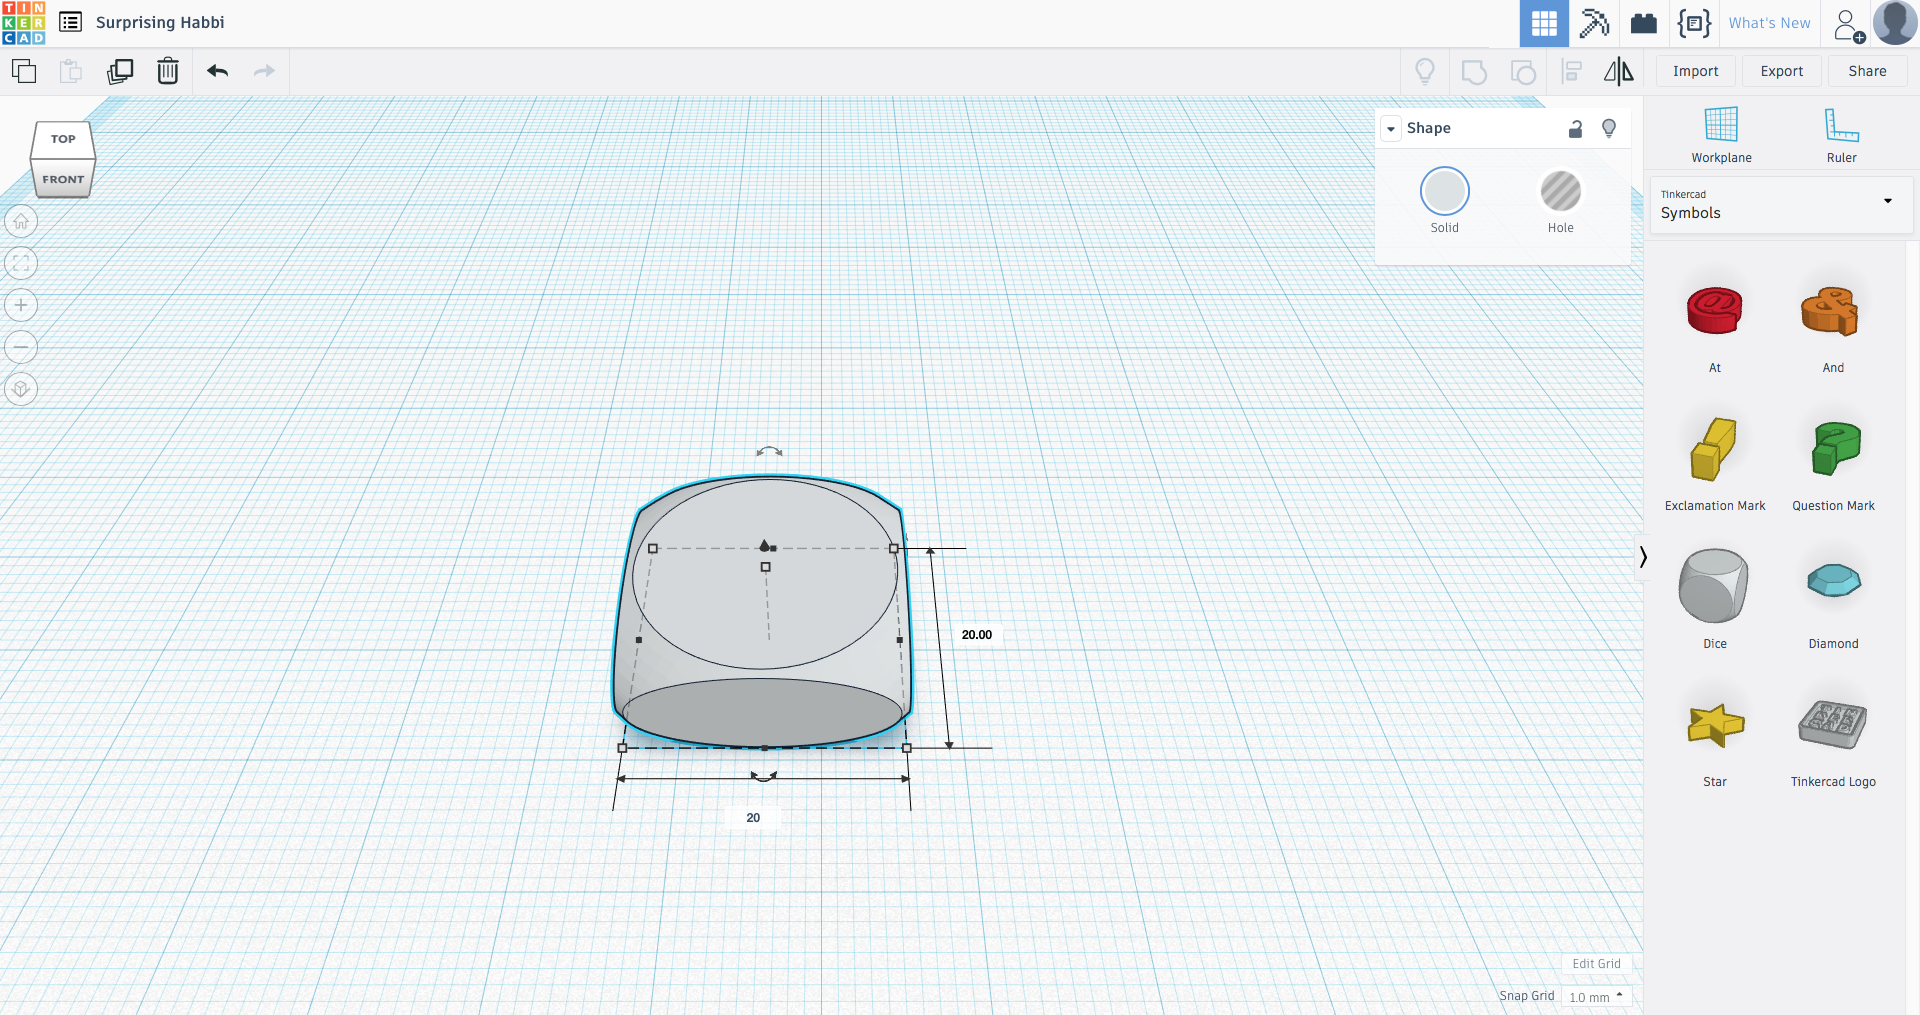Delete the selected shape with the trash icon
The height and width of the screenshot is (1015, 1920).
click(x=168, y=71)
